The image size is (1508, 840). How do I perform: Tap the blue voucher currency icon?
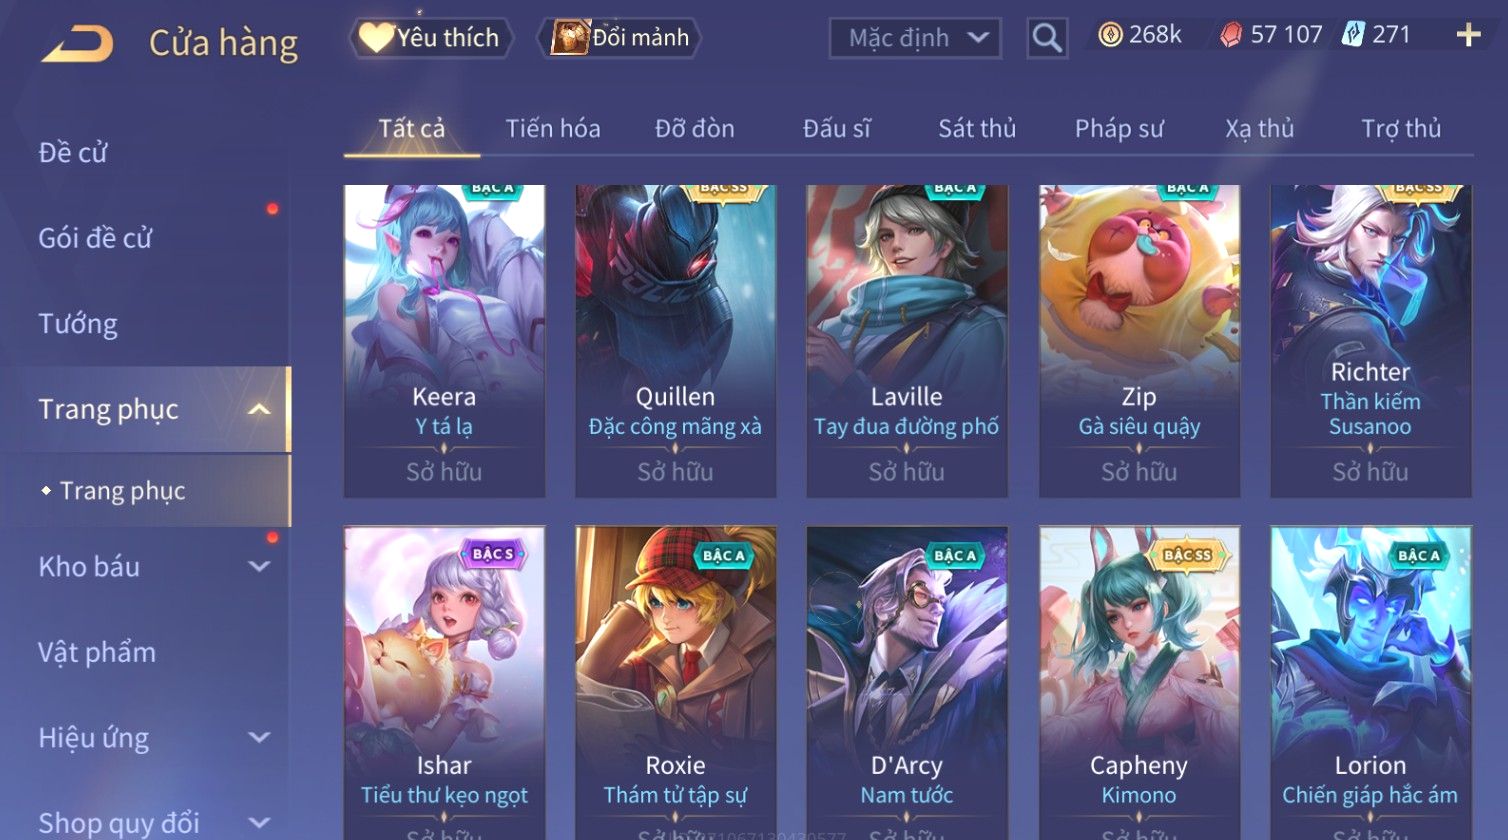point(1352,35)
